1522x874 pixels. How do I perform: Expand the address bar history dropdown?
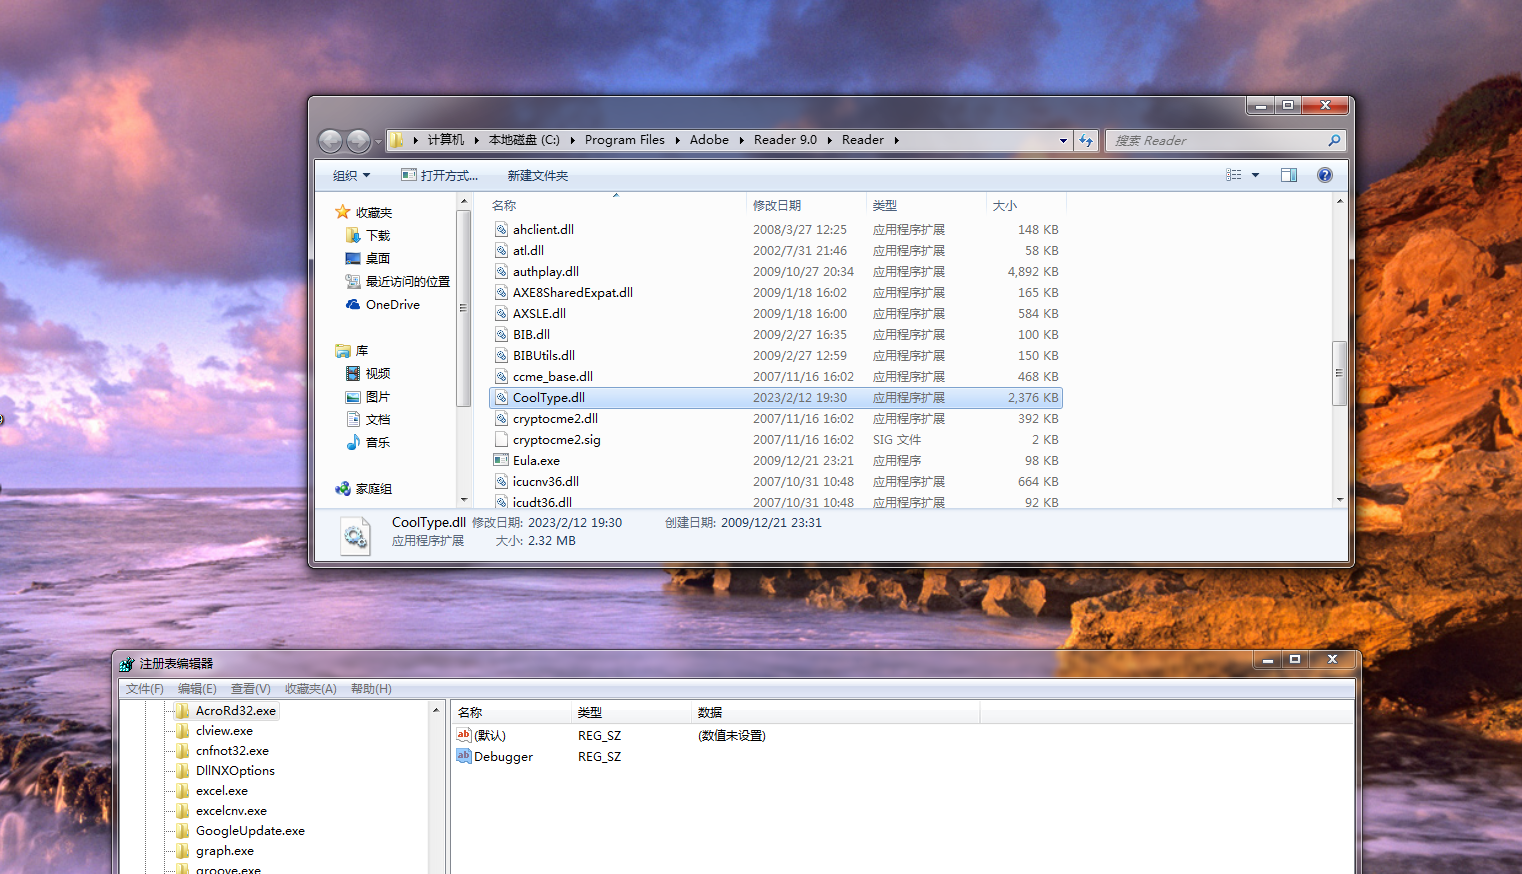click(1063, 141)
